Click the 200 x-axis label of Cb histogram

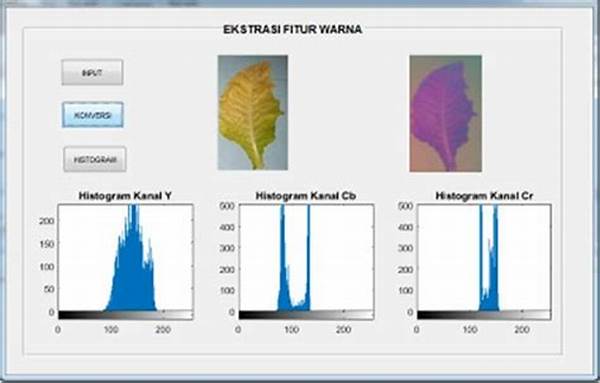pos(344,329)
